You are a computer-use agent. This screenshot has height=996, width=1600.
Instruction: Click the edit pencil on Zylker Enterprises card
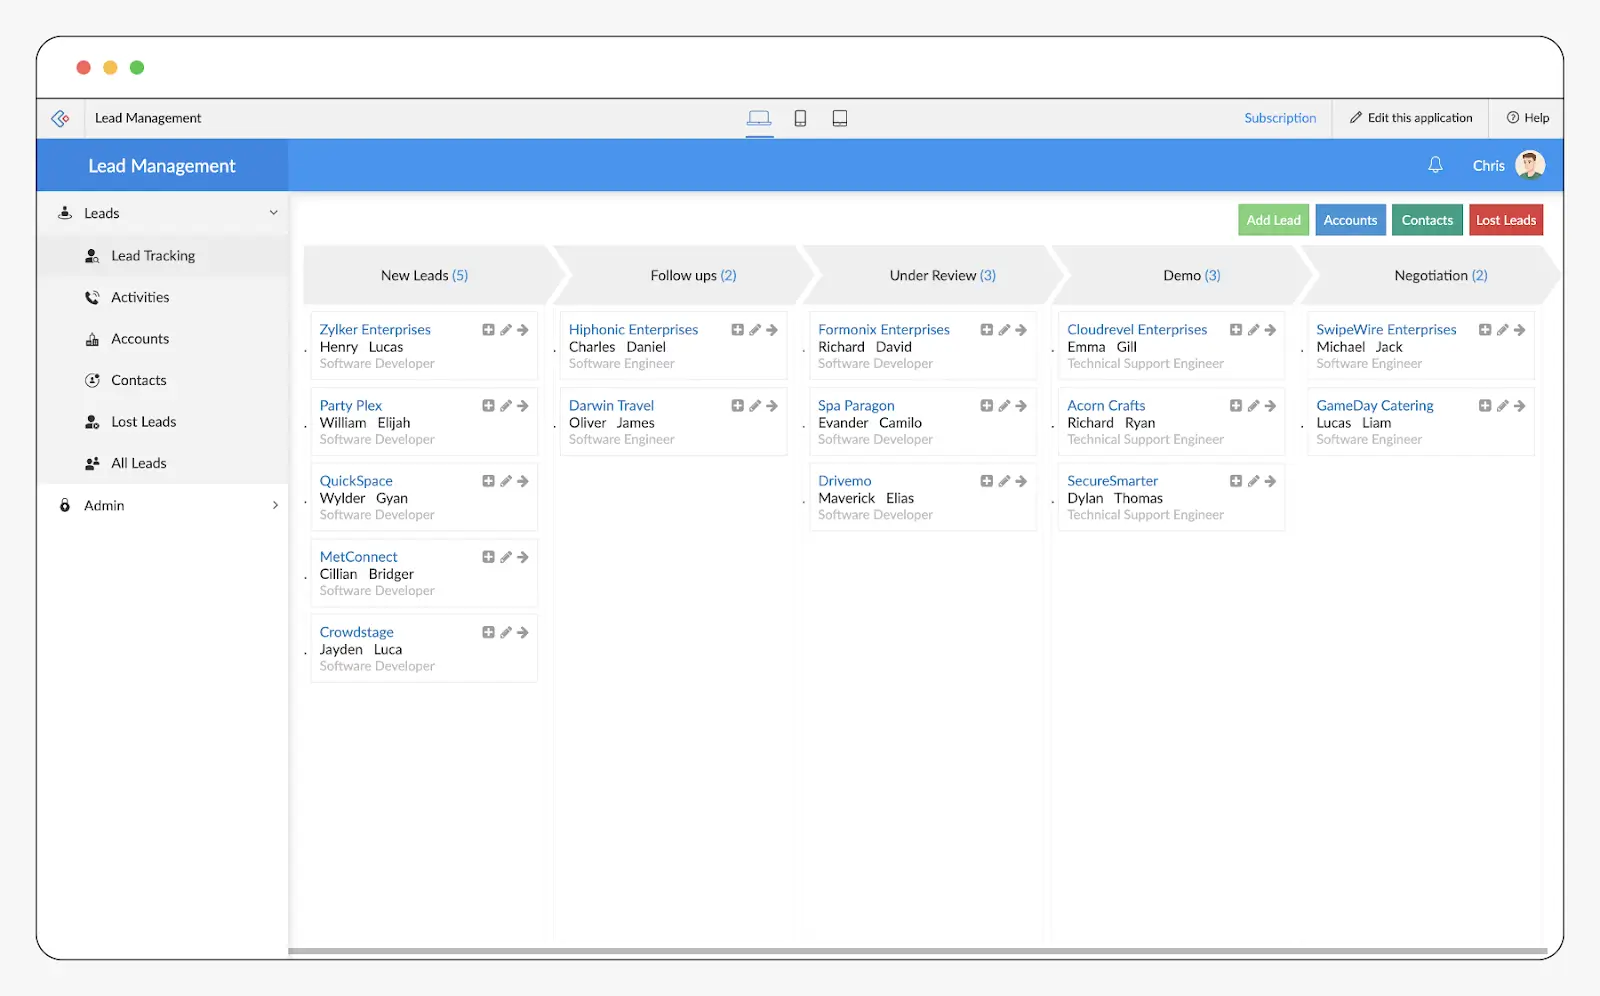pyautogui.click(x=506, y=329)
